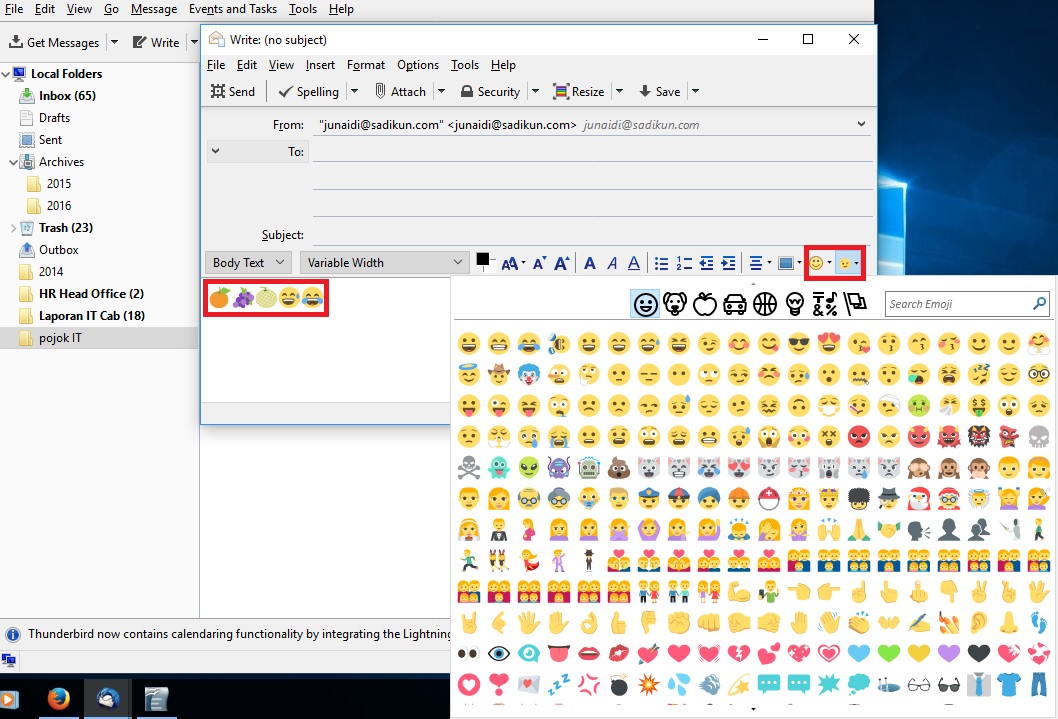Open the insert image or object button
Viewport: 1058px width, 719px height.
(x=789, y=263)
